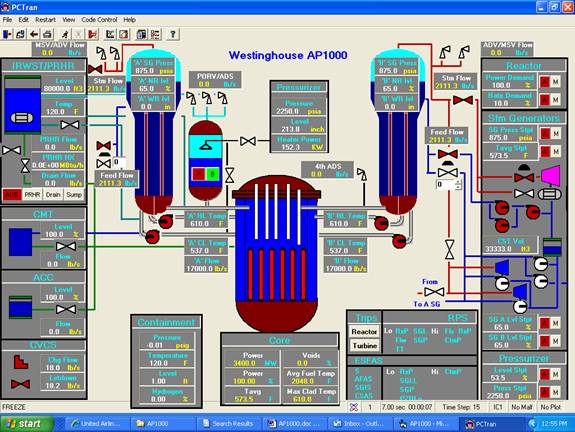The image size is (575, 432).
Task: Set Pressurizer Pres Stpt to Auto
Action: [545, 392]
